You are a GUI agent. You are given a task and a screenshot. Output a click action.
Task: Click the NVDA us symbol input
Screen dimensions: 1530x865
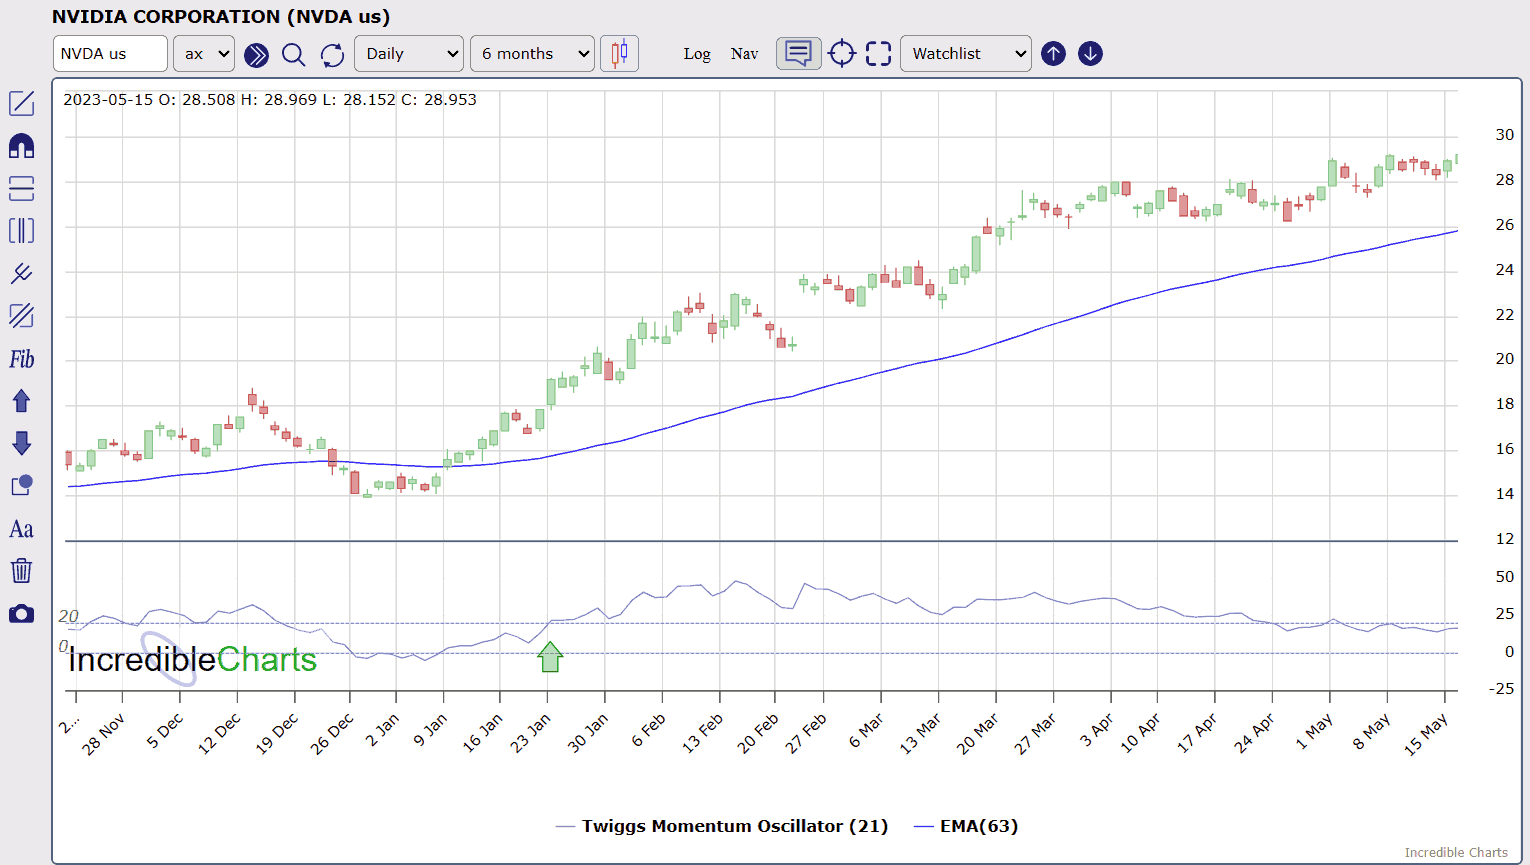pos(110,54)
